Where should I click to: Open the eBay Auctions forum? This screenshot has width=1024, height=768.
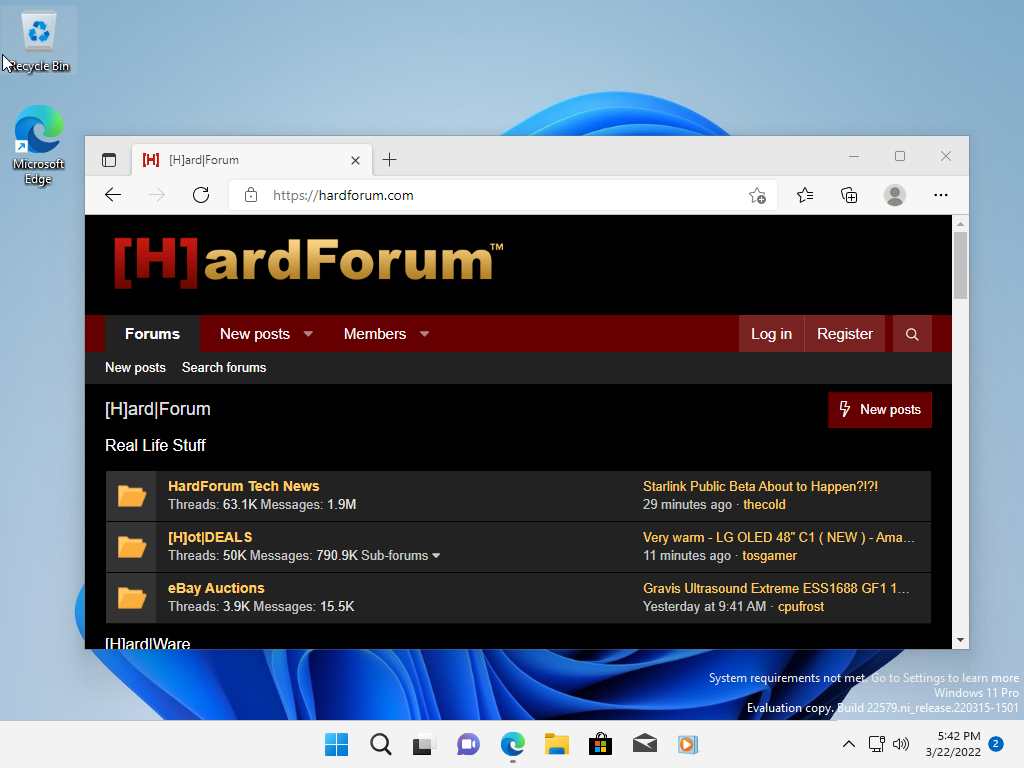pyautogui.click(x=216, y=588)
